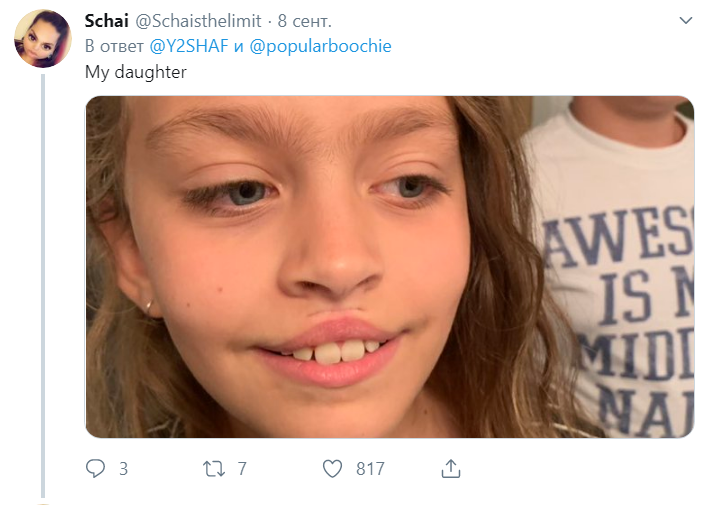Click the reply speech bubble icon

(x=95, y=468)
